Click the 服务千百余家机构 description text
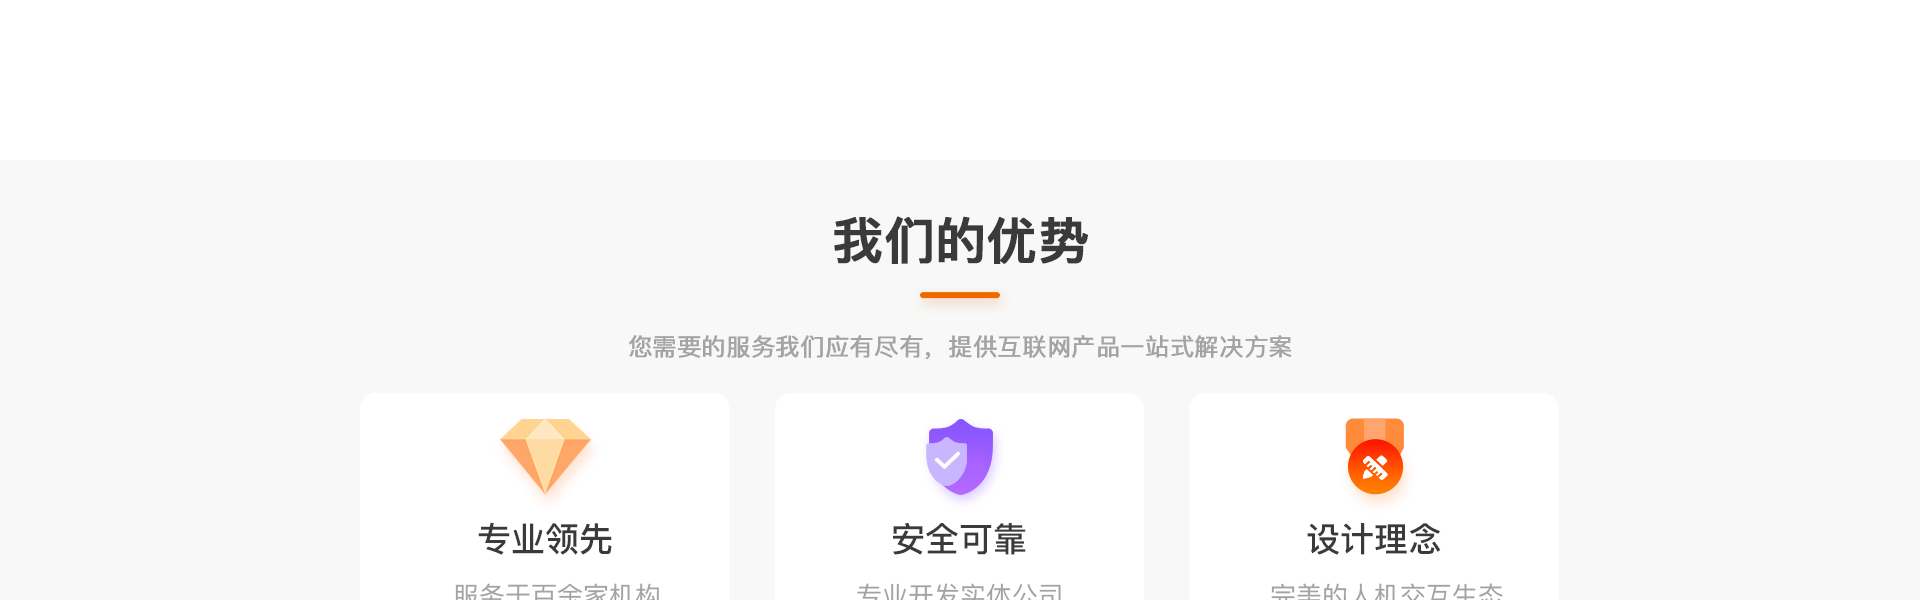Image resolution: width=1920 pixels, height=600 pixels. 557,591
